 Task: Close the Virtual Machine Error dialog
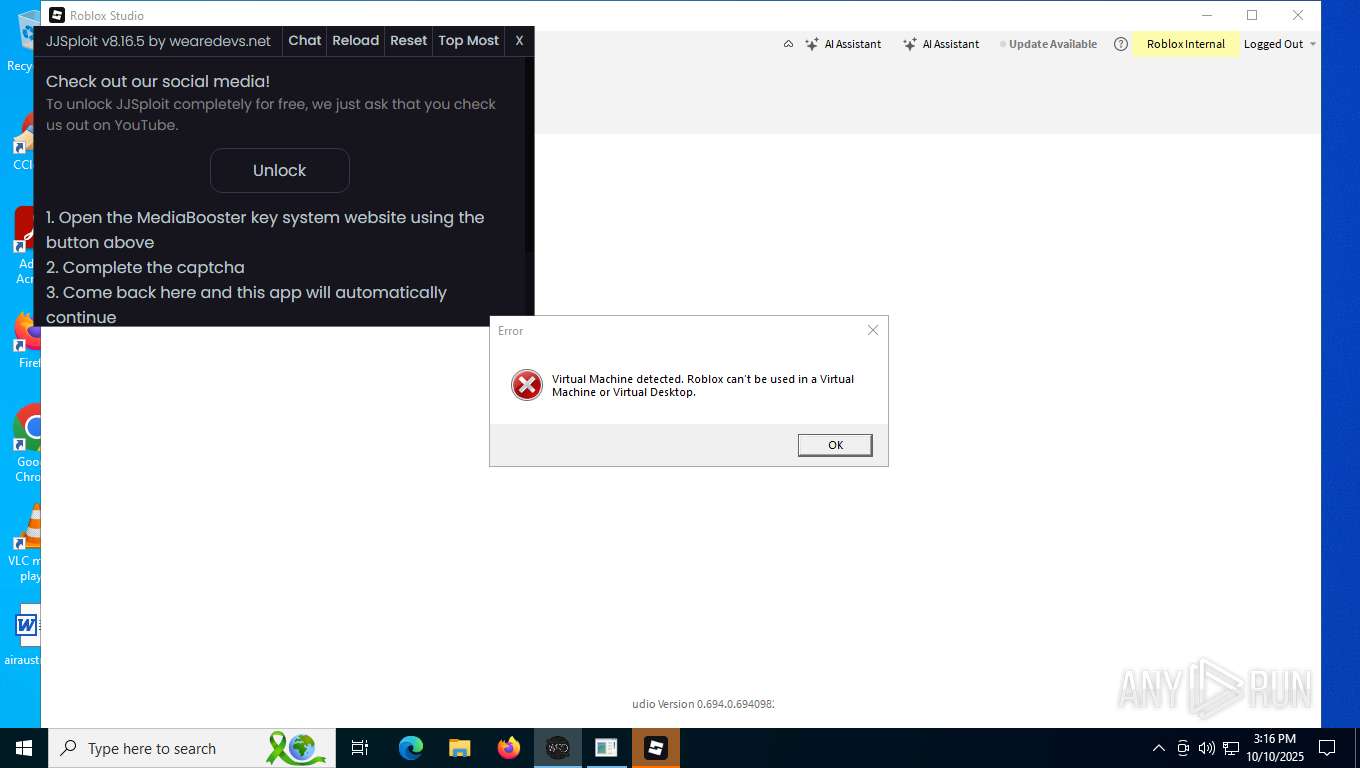pos(873,330)
